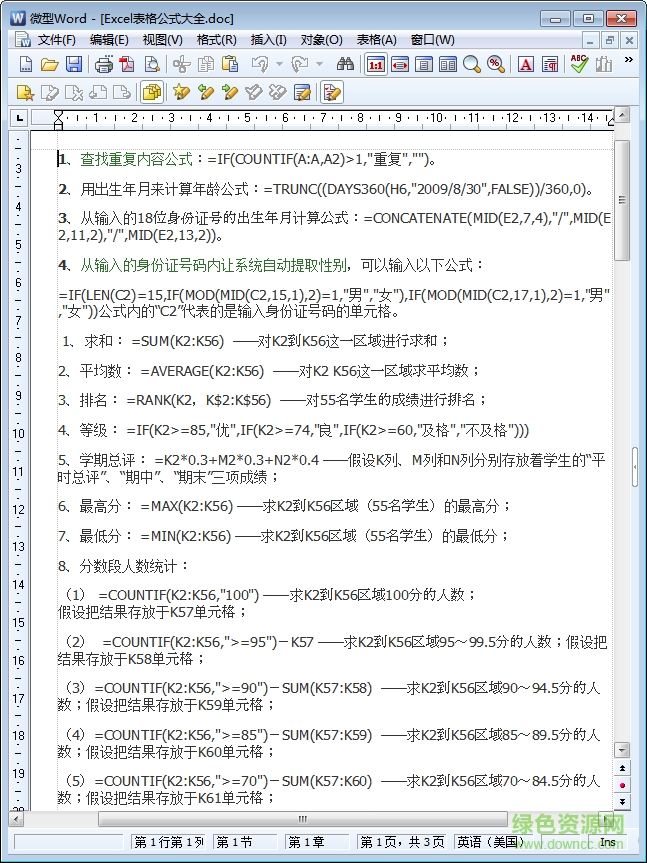Image resolution: width=647 pixels, height=863 pixels.
Task: Expand toolbar overflow chevron
Action: [628, 59]
